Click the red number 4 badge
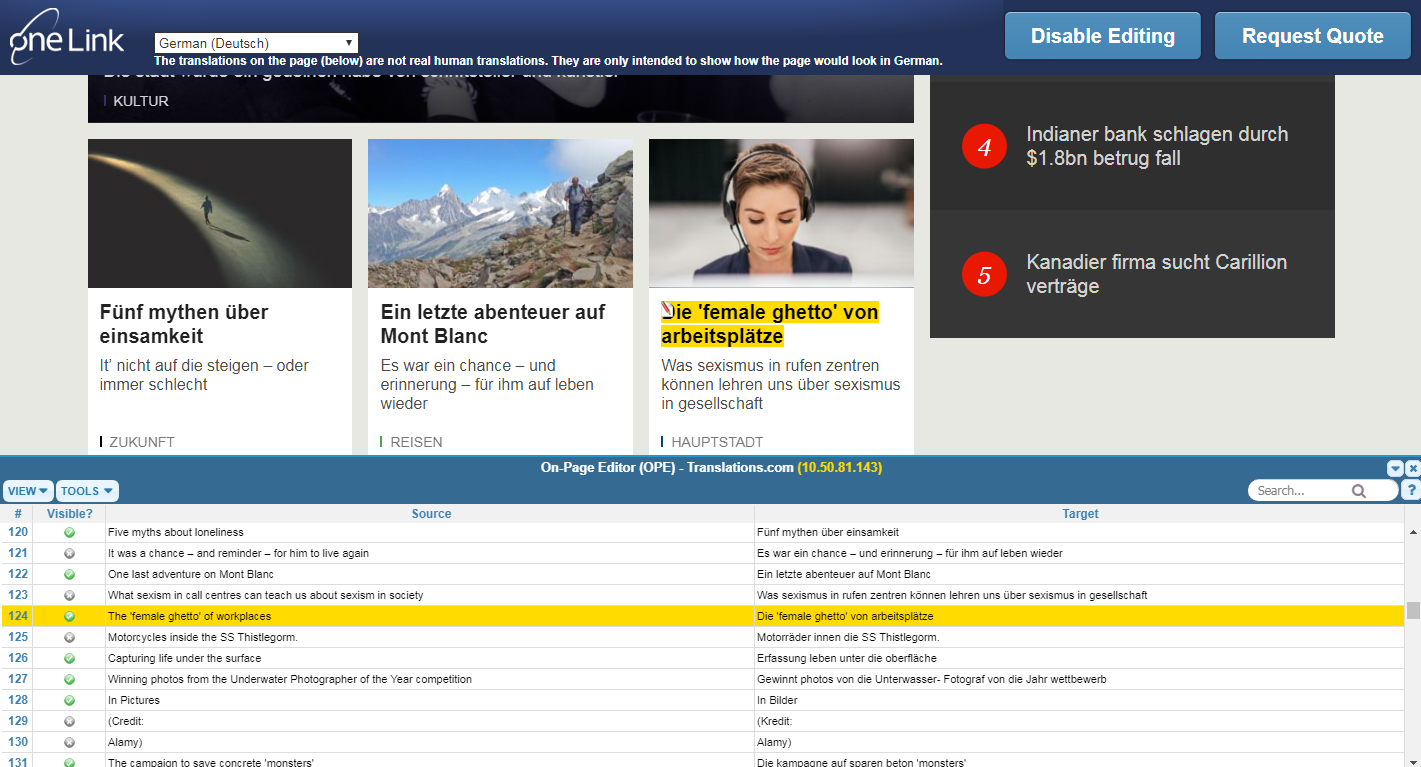1421x767 pixels. point(983,147)
